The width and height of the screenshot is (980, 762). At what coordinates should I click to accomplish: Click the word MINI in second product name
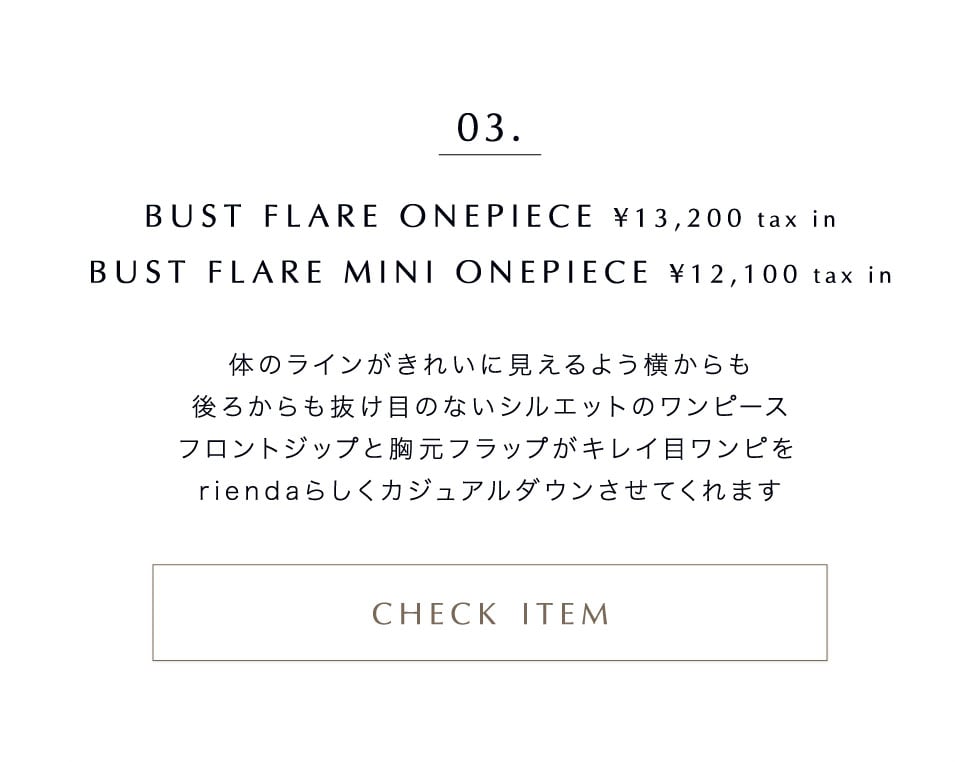pos(390,272)
